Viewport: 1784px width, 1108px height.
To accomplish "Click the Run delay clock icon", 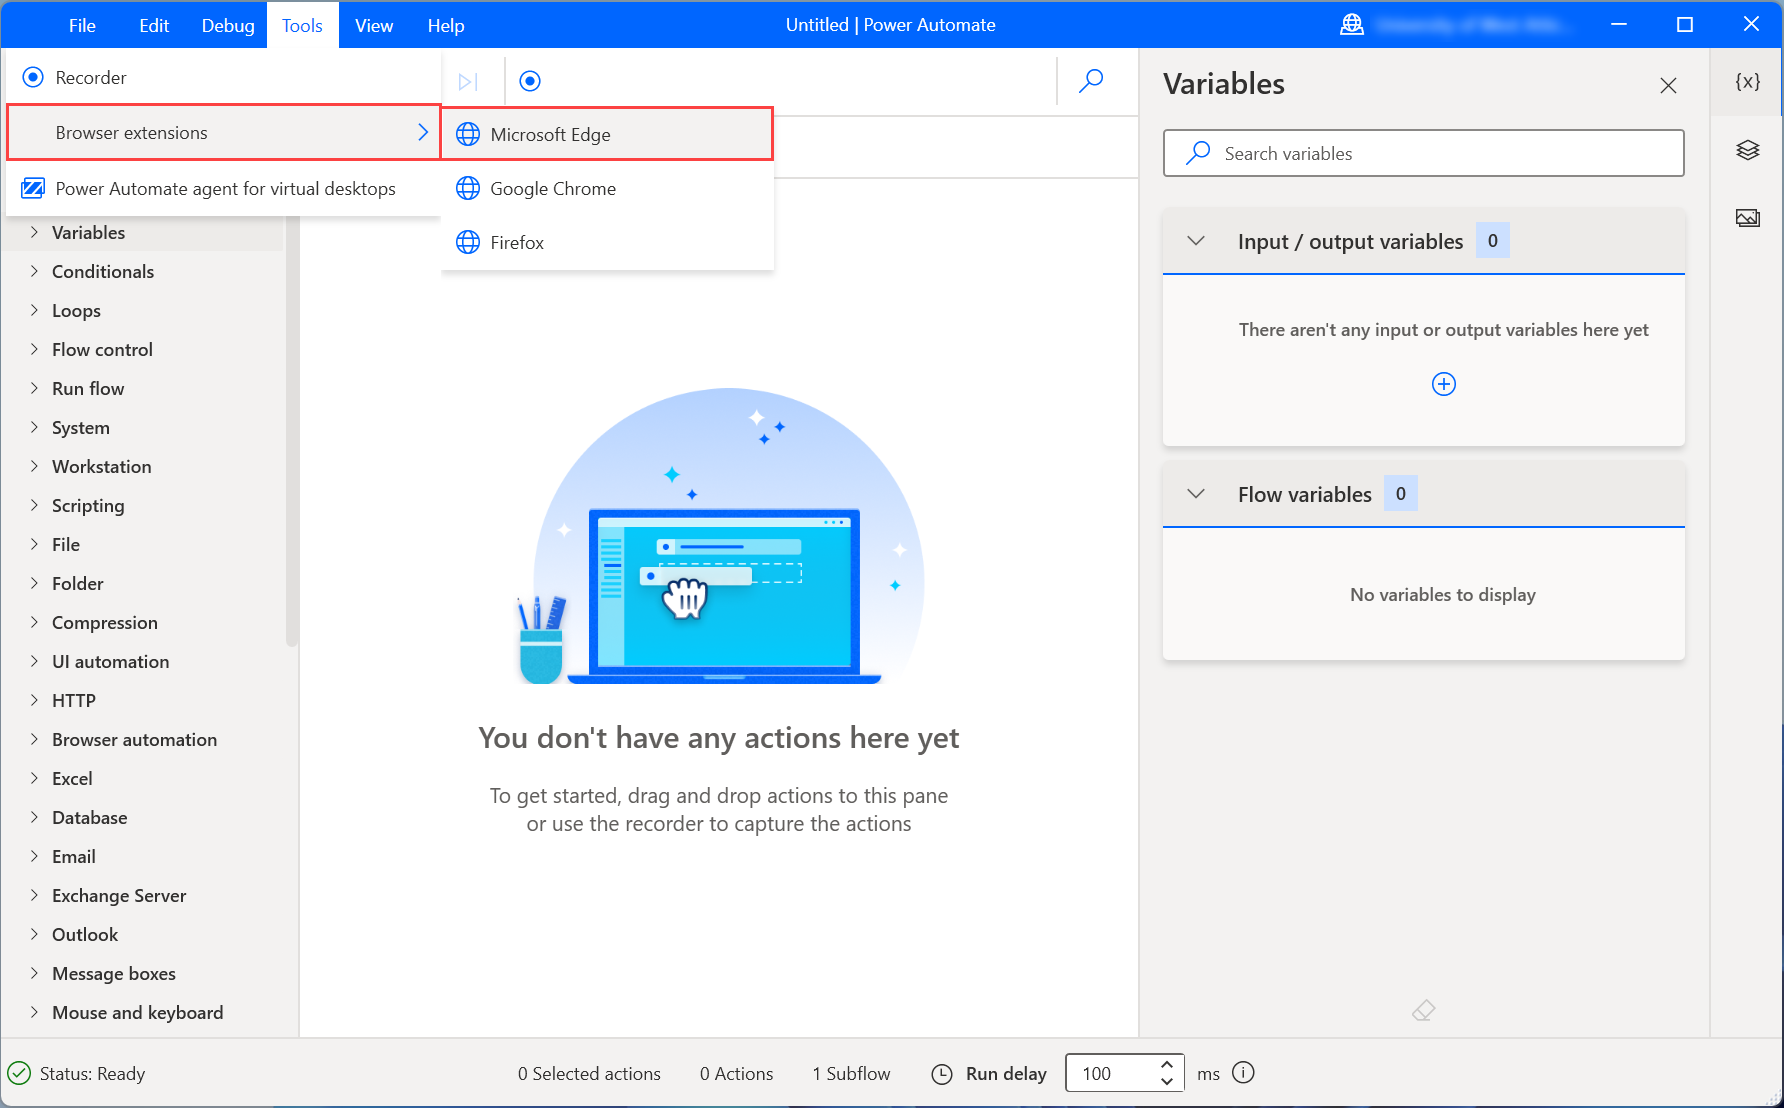I will tap(942, 1073).
